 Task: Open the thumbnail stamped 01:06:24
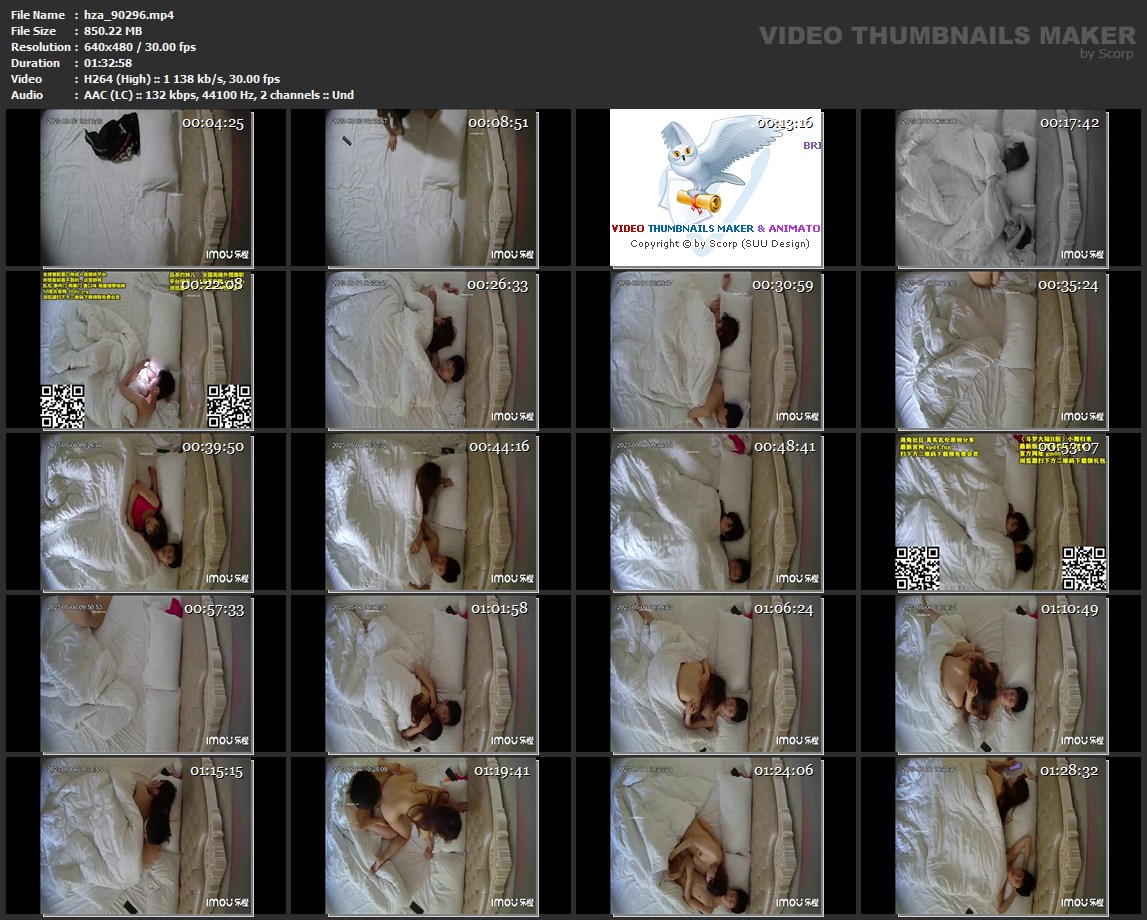tap(715, 674)
